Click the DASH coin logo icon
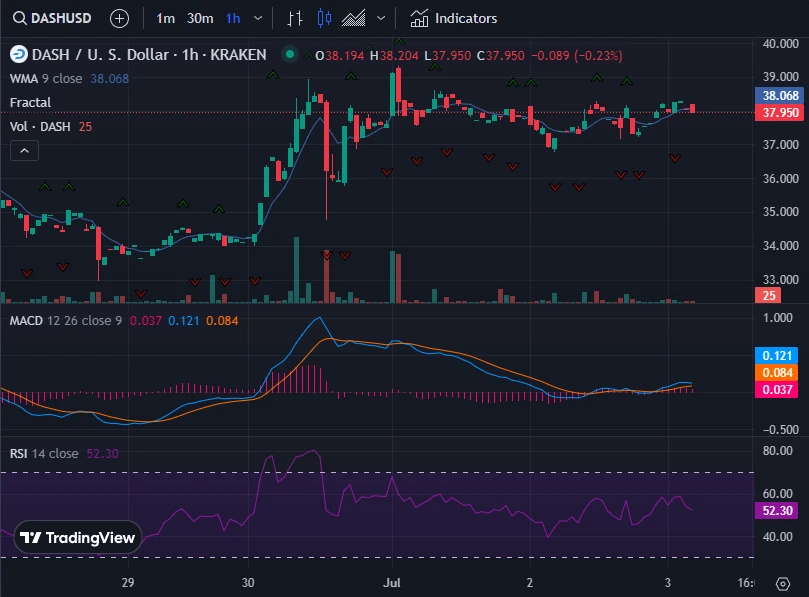The image size is (809, 597). click(x=19, y=54)
